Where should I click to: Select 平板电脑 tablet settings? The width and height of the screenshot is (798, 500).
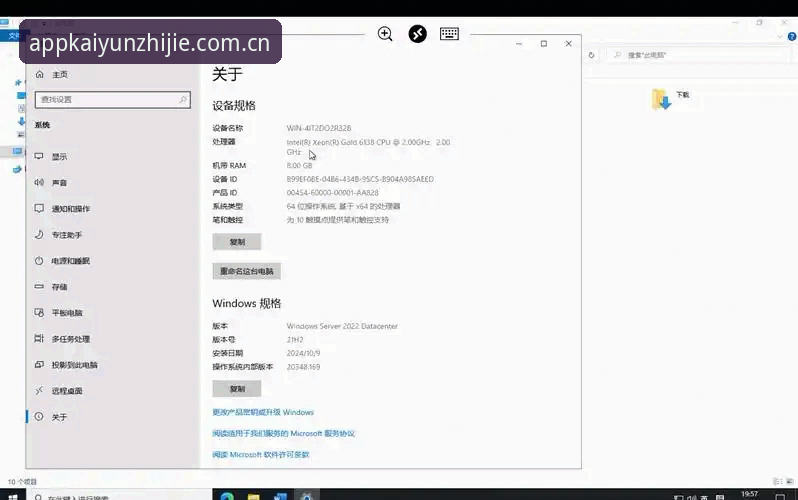58,313
